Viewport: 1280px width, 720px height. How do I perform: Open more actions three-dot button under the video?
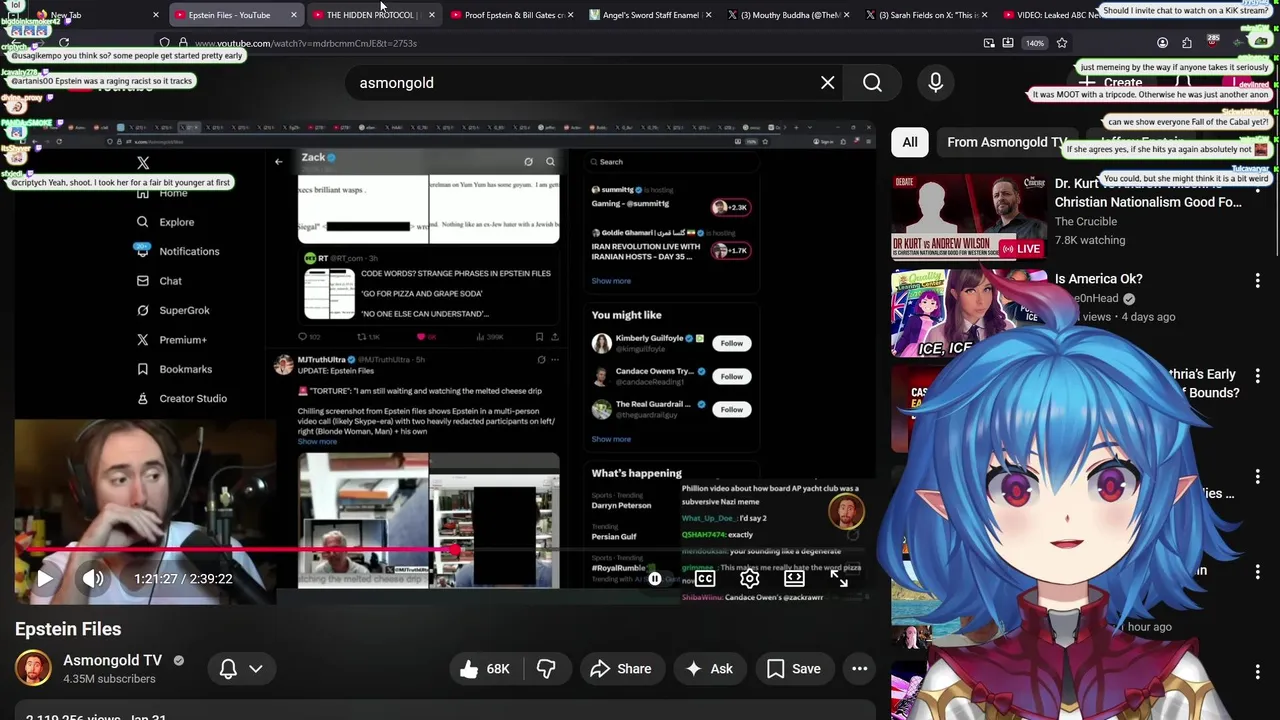click(859, 669)
